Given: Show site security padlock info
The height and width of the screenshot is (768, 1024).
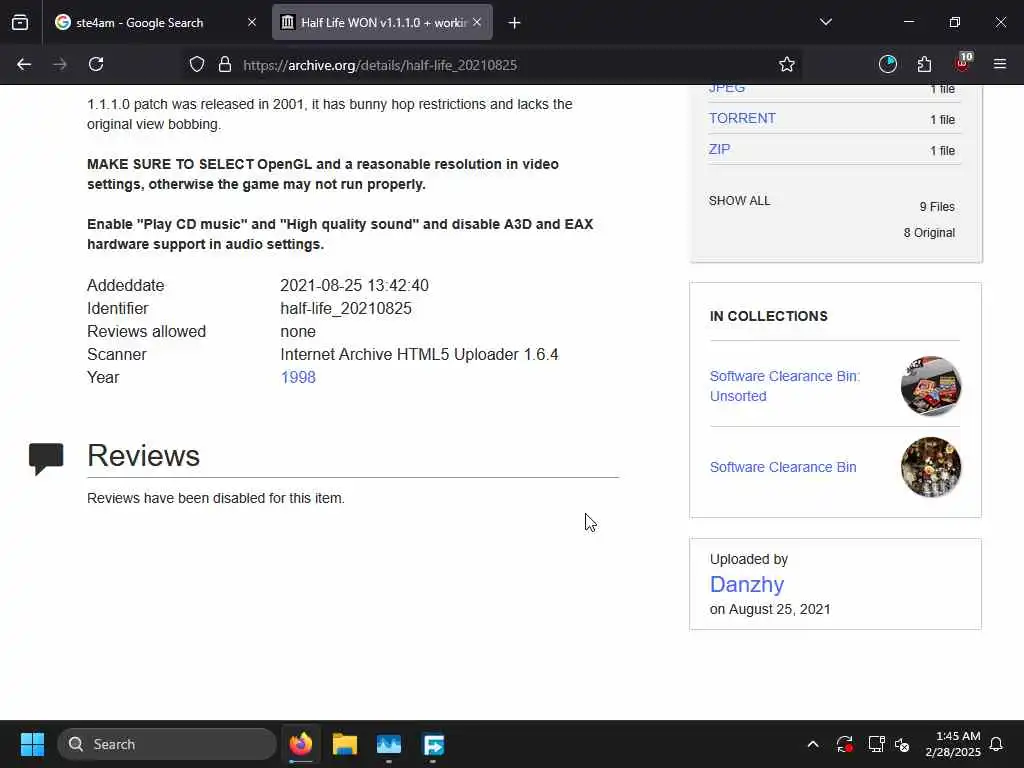Looking at the screenshot, I should click(x=225, y=65).
